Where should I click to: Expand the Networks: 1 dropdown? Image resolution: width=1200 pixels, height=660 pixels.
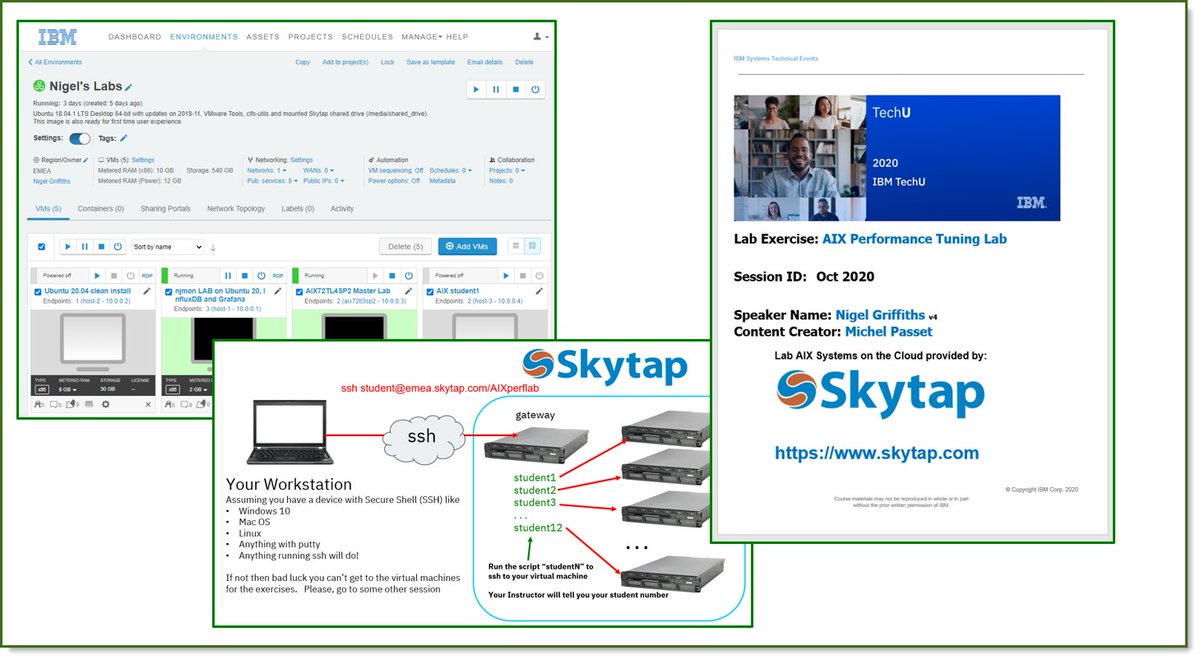266,170
